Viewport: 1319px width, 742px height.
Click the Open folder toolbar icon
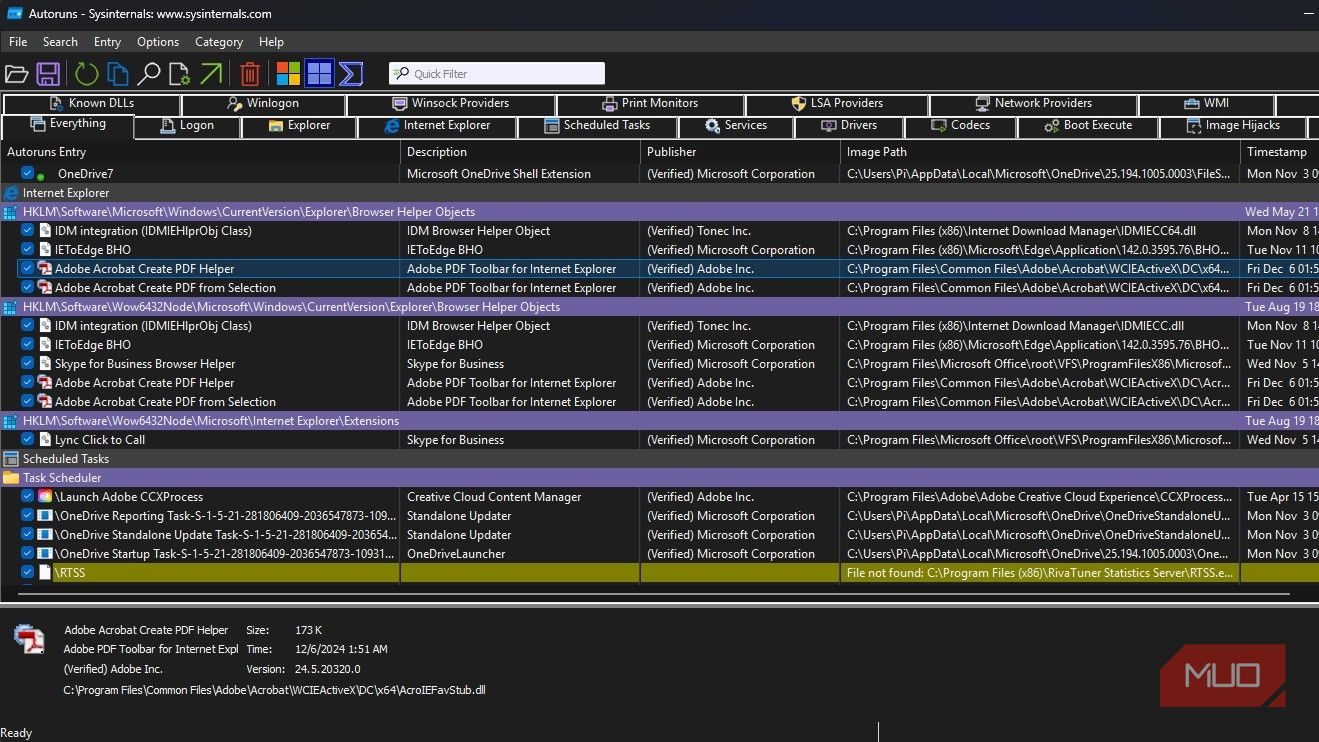tap(16, 74)
